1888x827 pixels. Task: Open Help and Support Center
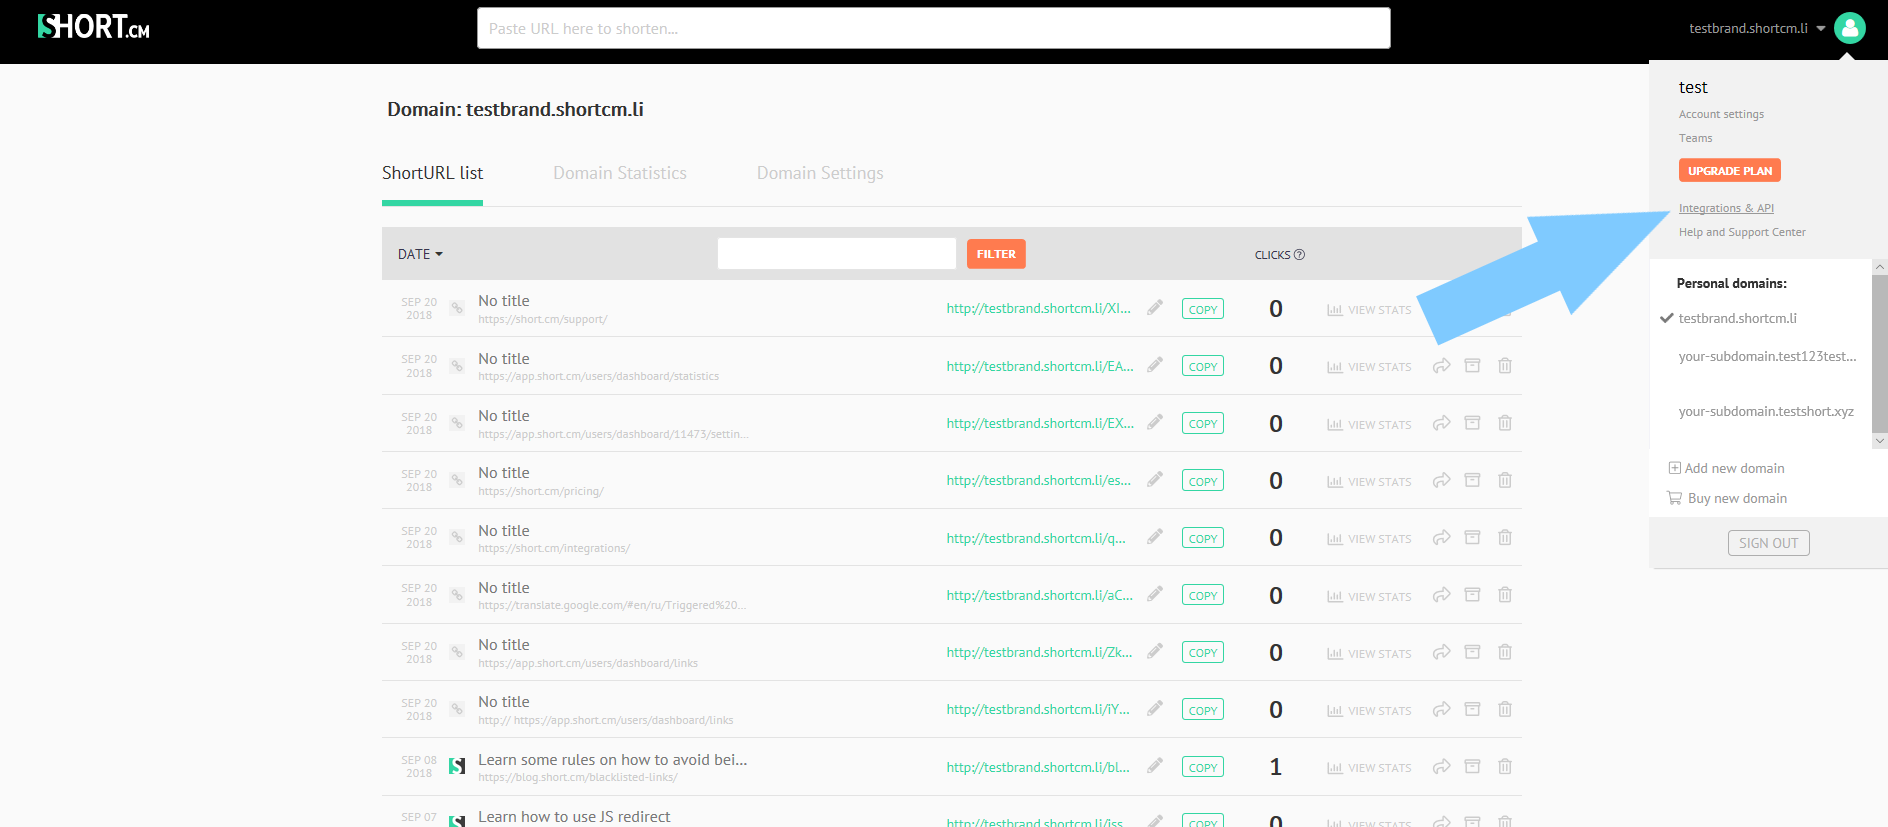pyautogui.click(x=1742, y=232)
